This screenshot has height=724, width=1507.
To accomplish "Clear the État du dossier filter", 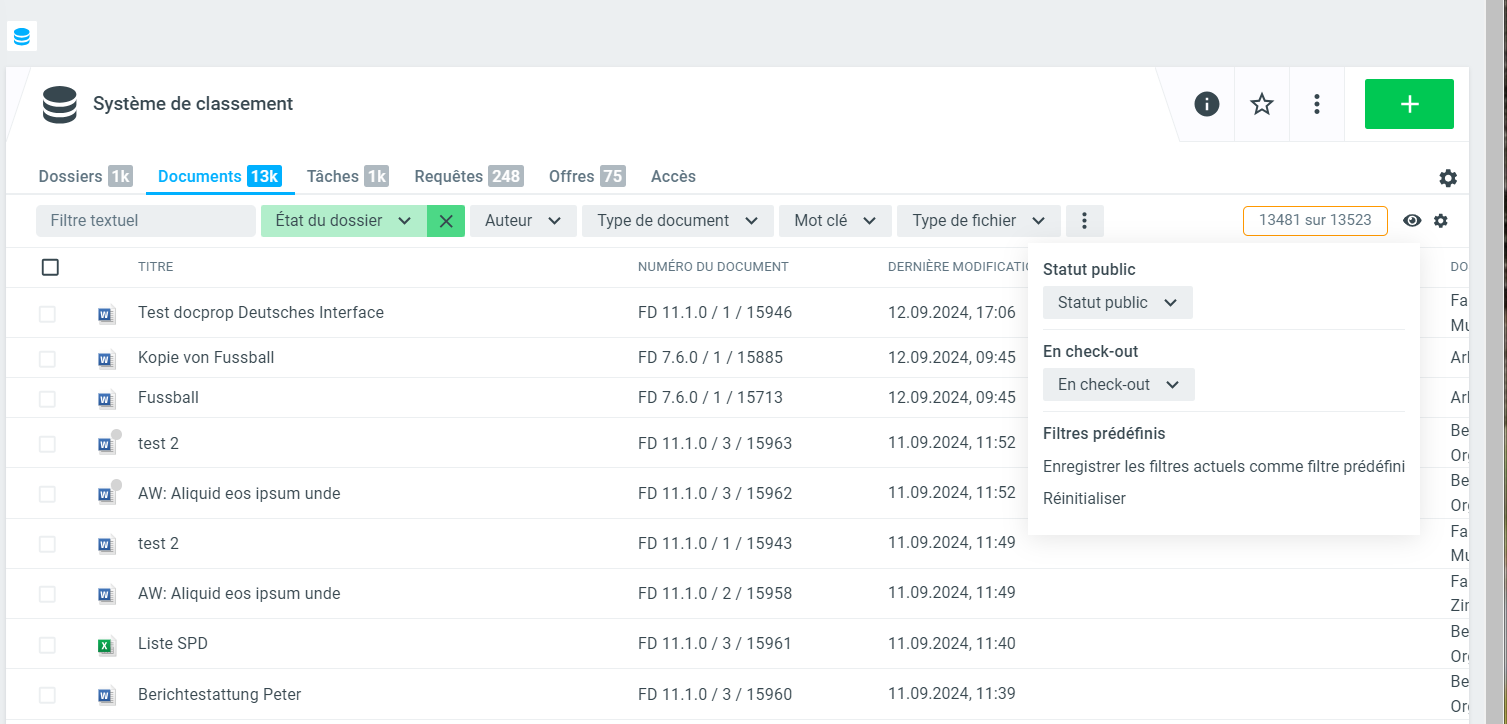I will pos(446,221).
